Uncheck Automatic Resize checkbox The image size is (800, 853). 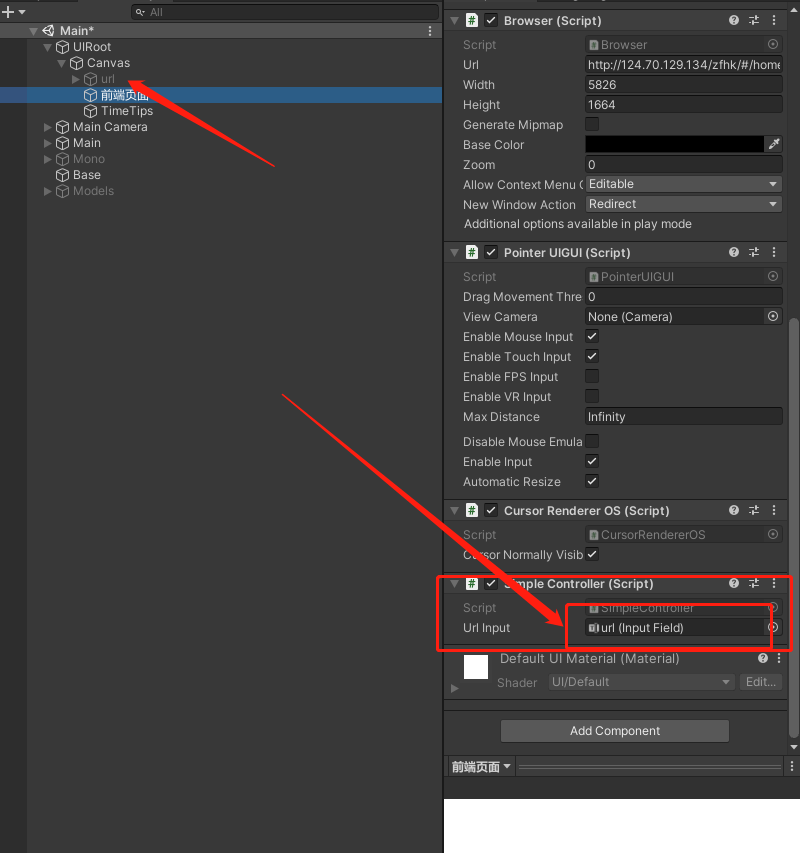pos(592,481)
